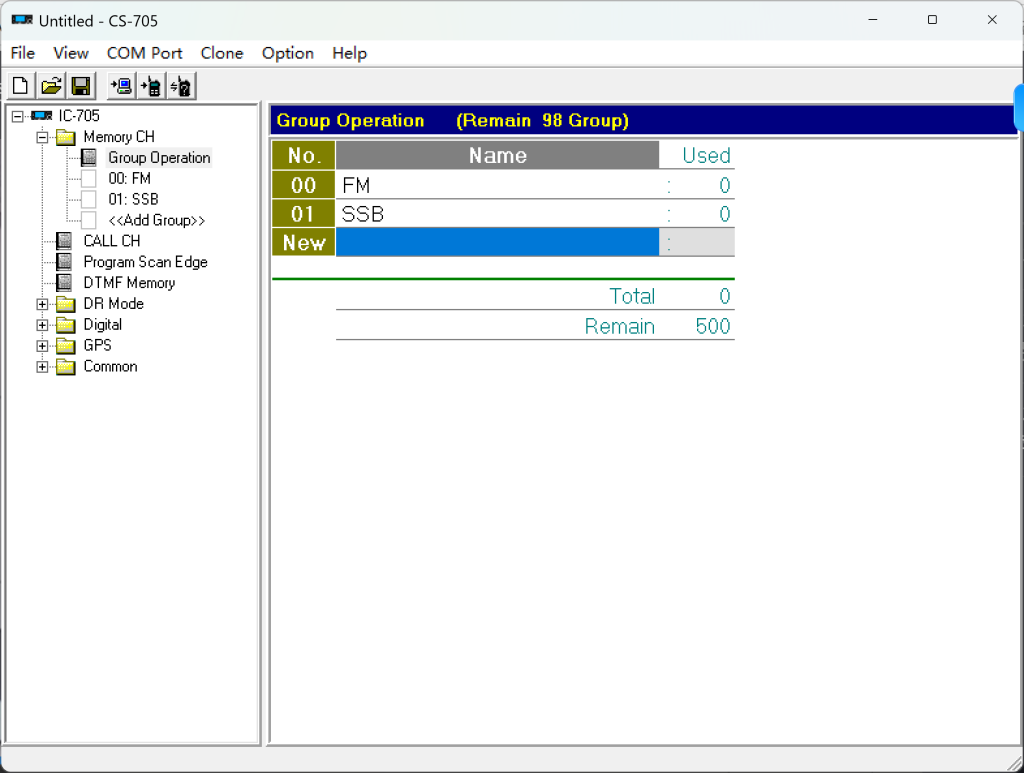Select the 00: FM group in tree
Image resolution: width=1024 pixels, height=773 pixels.
[129, 178]
